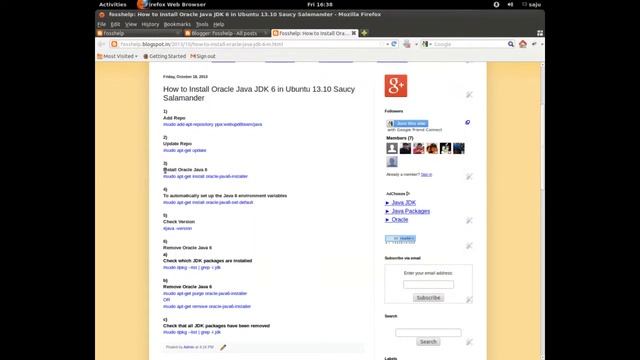Open the AdChoices disclosure icon
The image size is (640, 360).
408,194
